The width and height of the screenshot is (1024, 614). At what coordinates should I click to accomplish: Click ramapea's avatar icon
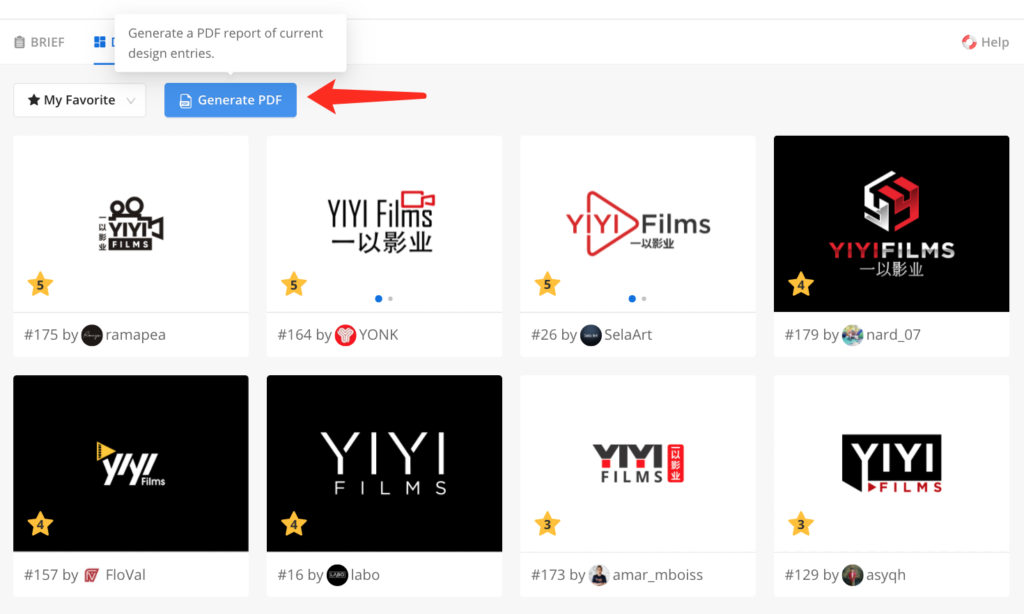pos(92,335)
